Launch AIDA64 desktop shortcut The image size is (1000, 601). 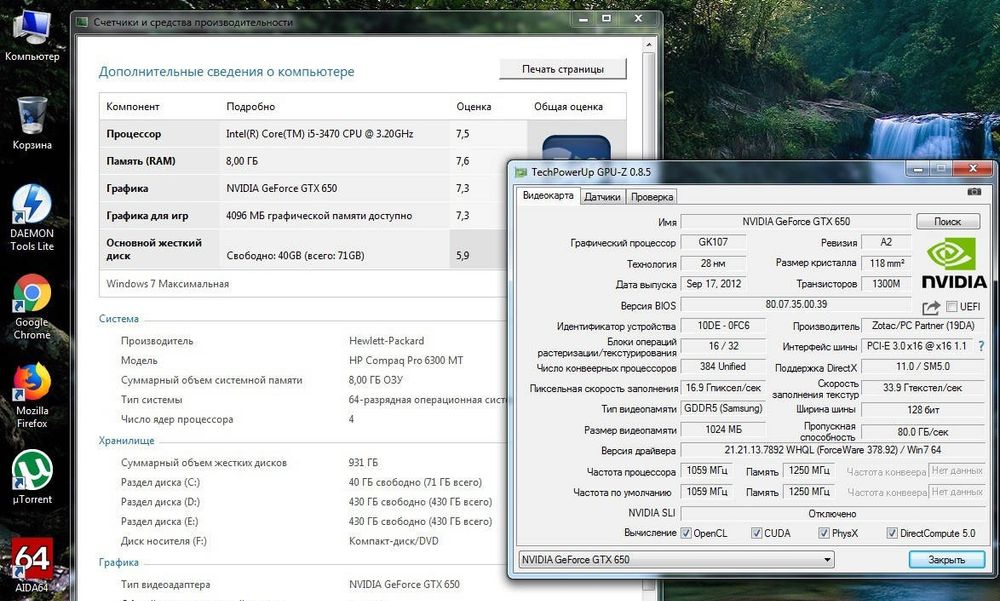point(32,565)
